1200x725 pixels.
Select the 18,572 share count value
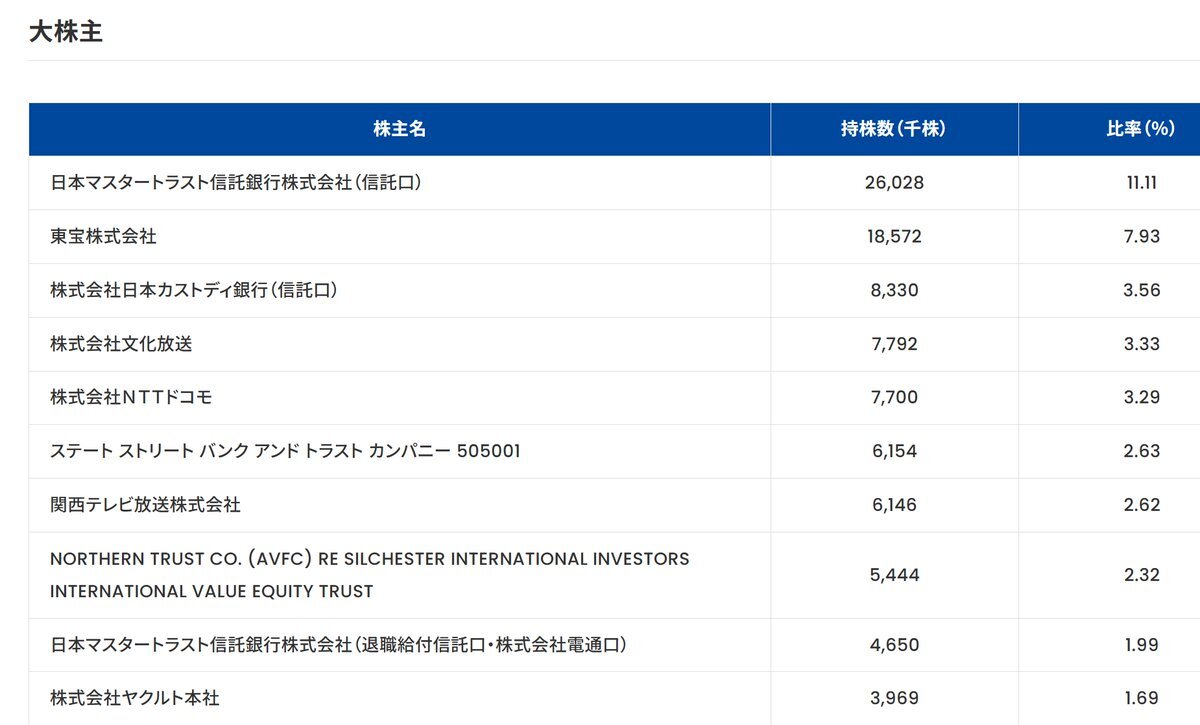click(894, 237)
